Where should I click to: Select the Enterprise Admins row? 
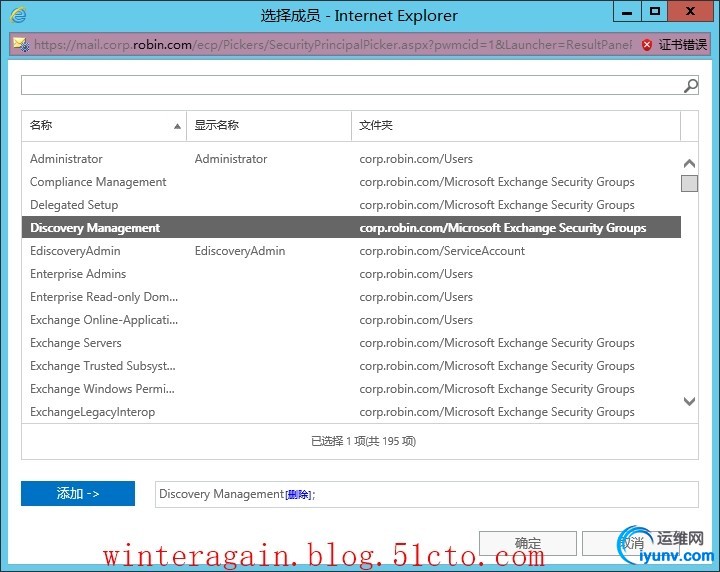pos(351,274)
